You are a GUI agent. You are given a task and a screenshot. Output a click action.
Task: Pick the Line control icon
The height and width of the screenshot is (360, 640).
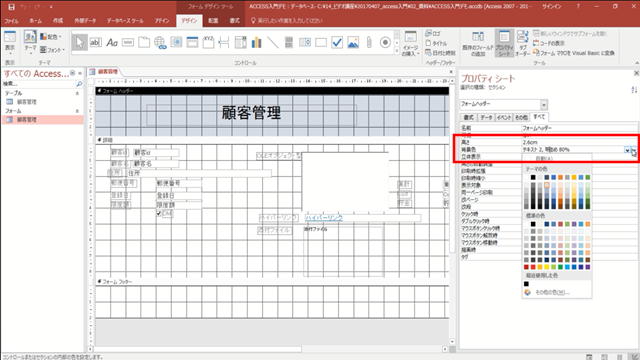coord(273,42)
